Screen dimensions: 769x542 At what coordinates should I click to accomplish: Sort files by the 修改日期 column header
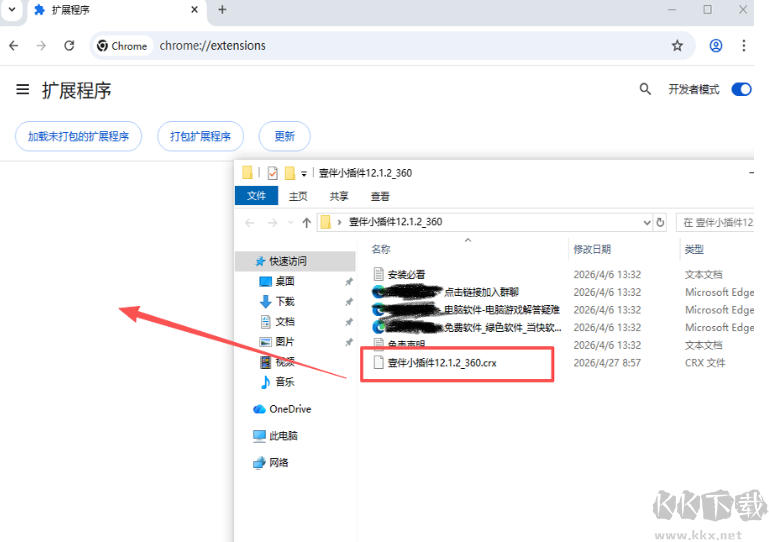coord(592,249)
